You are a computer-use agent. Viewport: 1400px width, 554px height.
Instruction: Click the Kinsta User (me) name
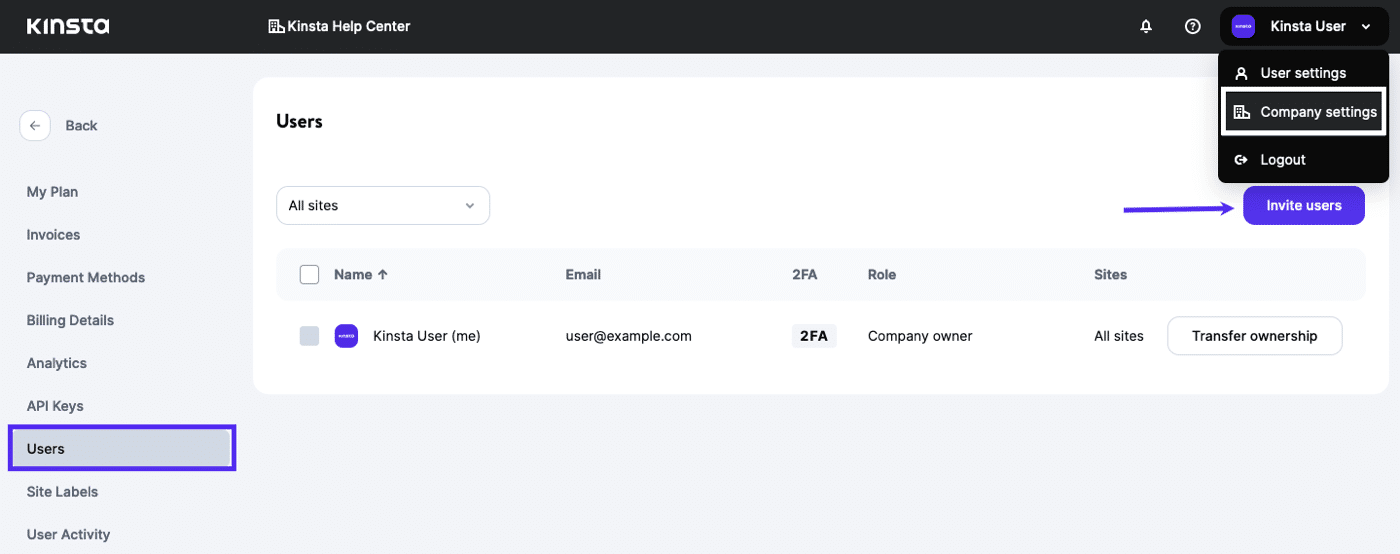pos(427,336)
